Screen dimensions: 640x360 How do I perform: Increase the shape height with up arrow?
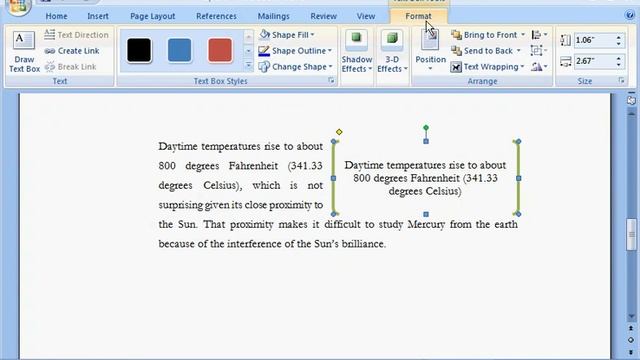[x=619, y=37]
